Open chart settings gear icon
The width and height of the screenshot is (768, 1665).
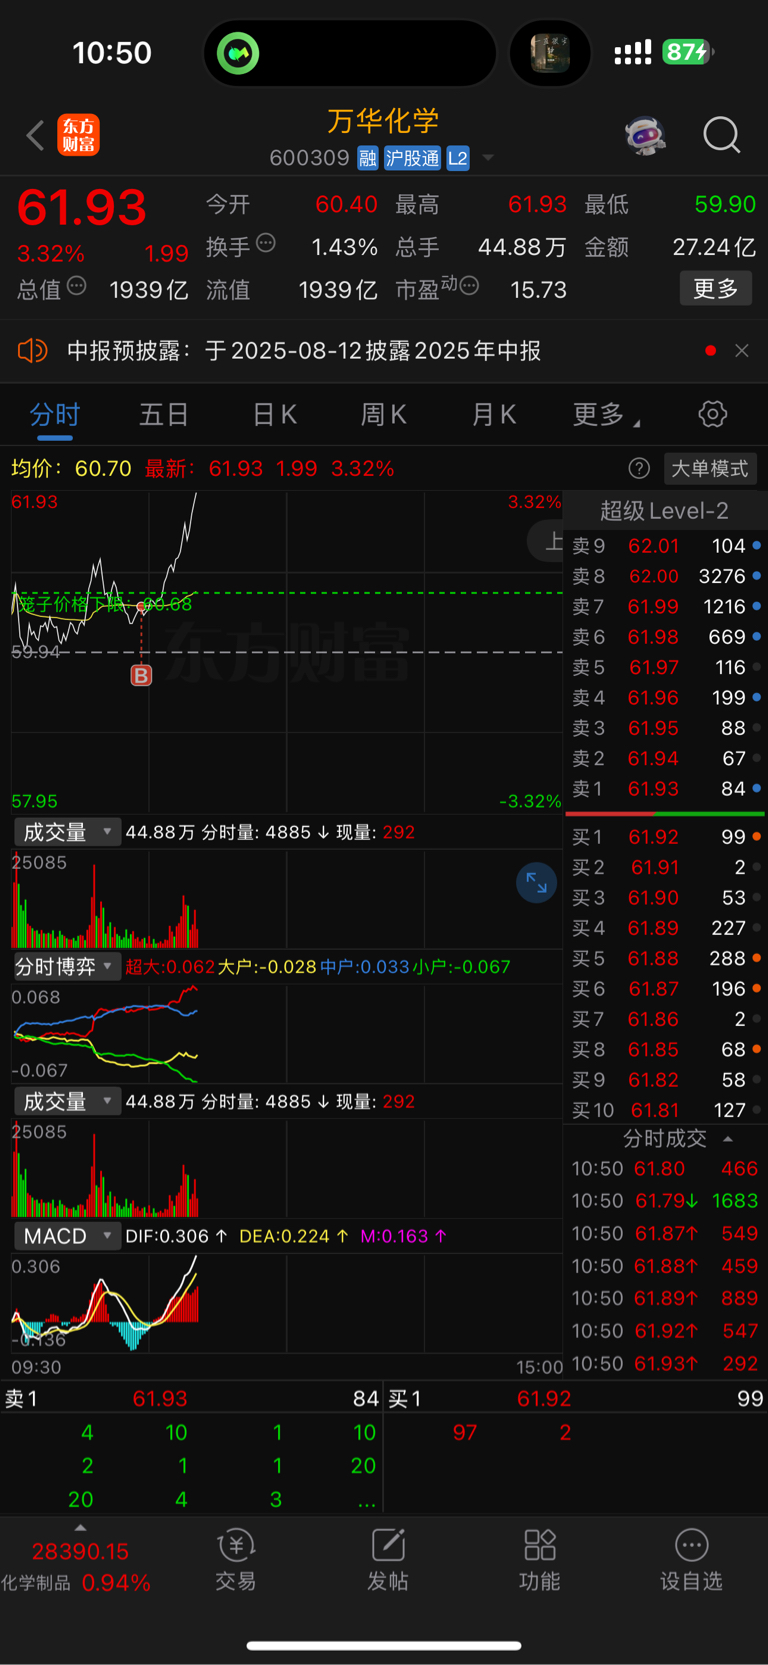(713, 414)
